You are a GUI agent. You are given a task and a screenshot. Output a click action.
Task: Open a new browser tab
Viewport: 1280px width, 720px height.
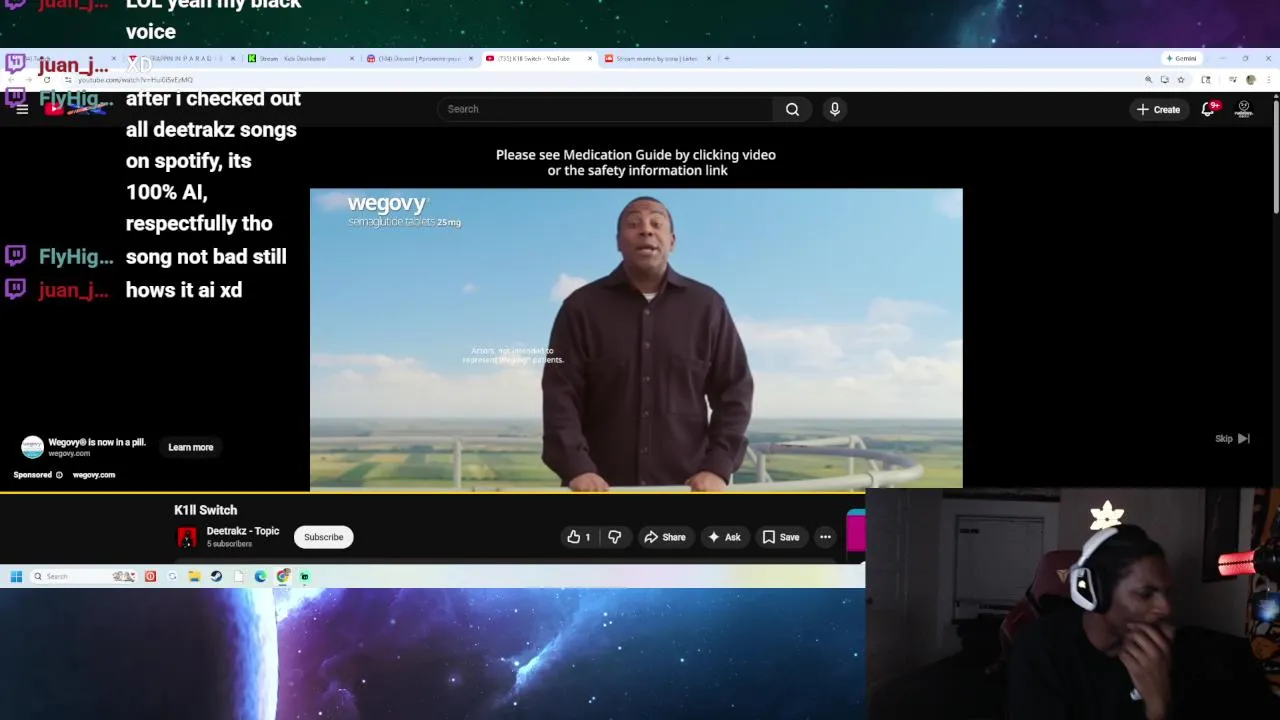(x=727, y=58)
